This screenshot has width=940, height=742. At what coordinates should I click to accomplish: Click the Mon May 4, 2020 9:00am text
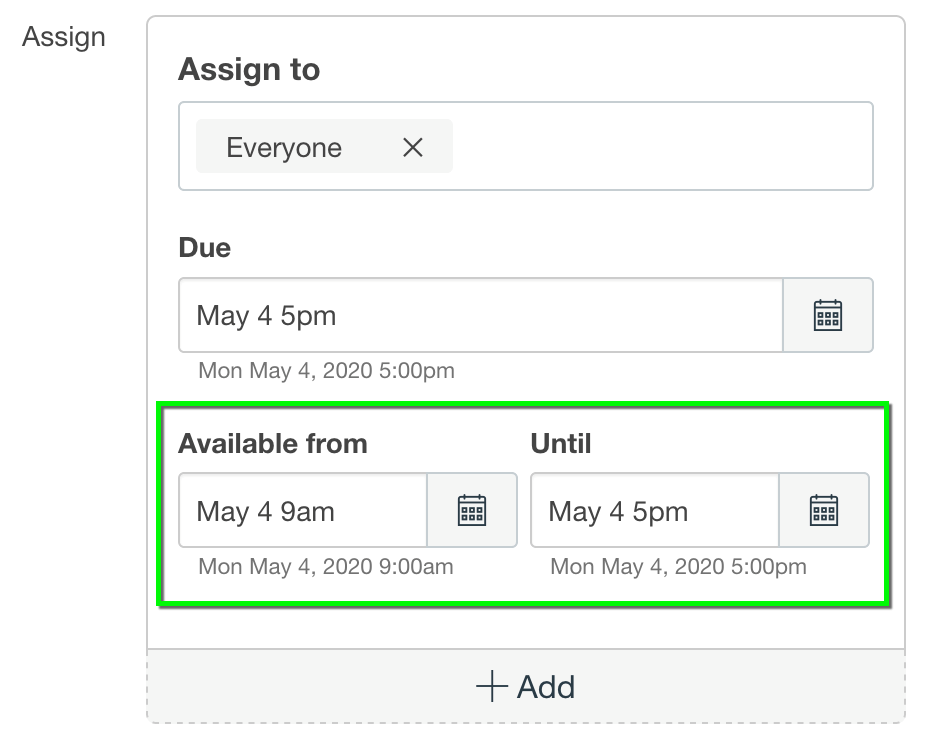[x=326, y=567]
